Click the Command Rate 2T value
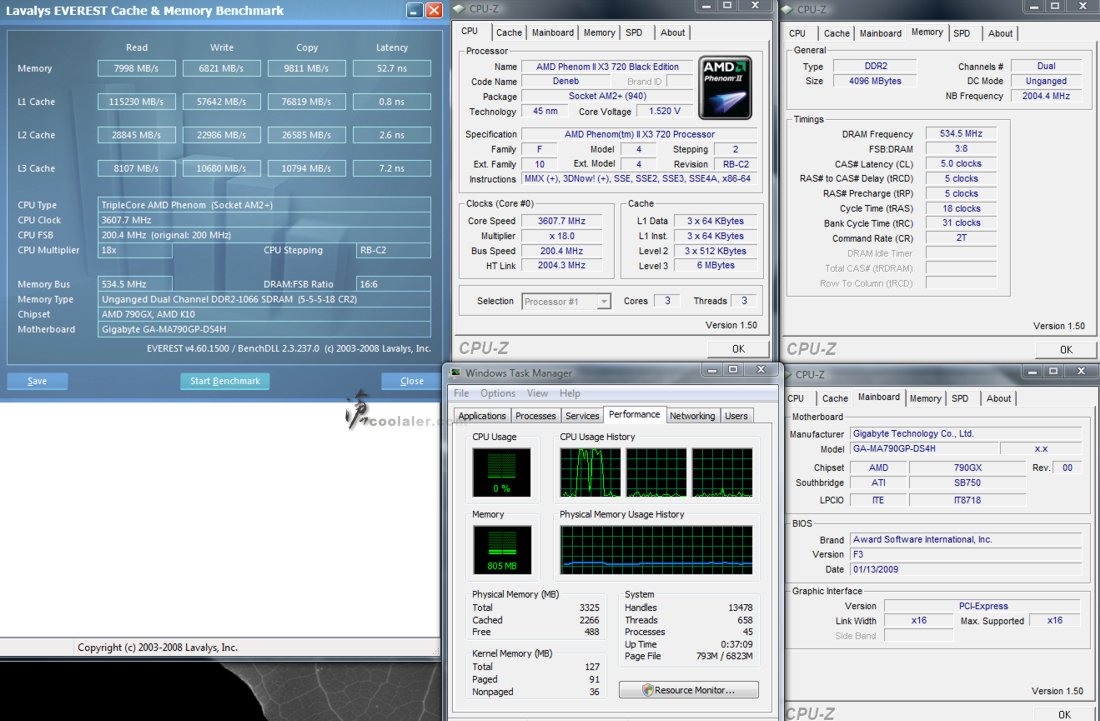The height and width of the screenshot is (721, 1100). (x=961, y=238)
